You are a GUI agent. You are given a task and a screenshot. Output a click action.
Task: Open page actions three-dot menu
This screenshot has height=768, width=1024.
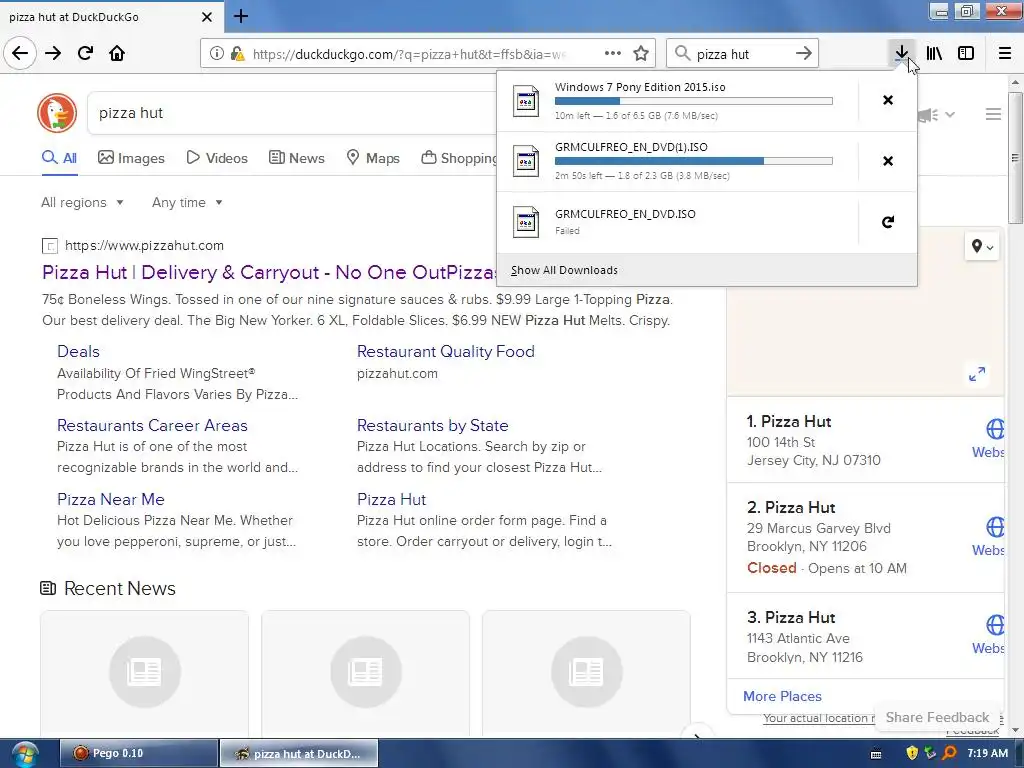613,54
